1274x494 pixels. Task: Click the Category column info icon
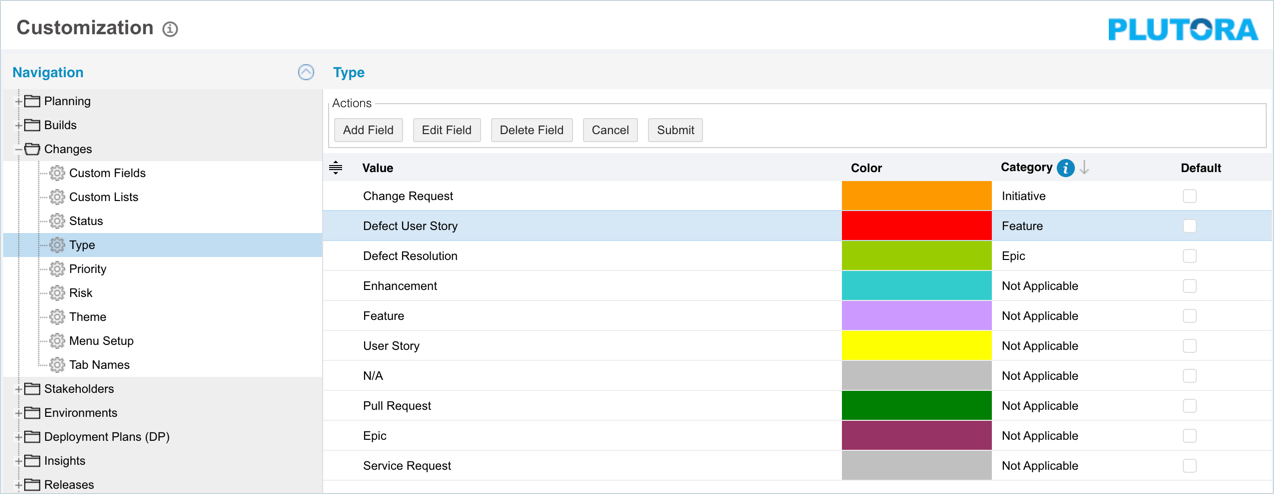pyautogui.click(x=1066, y=168)
